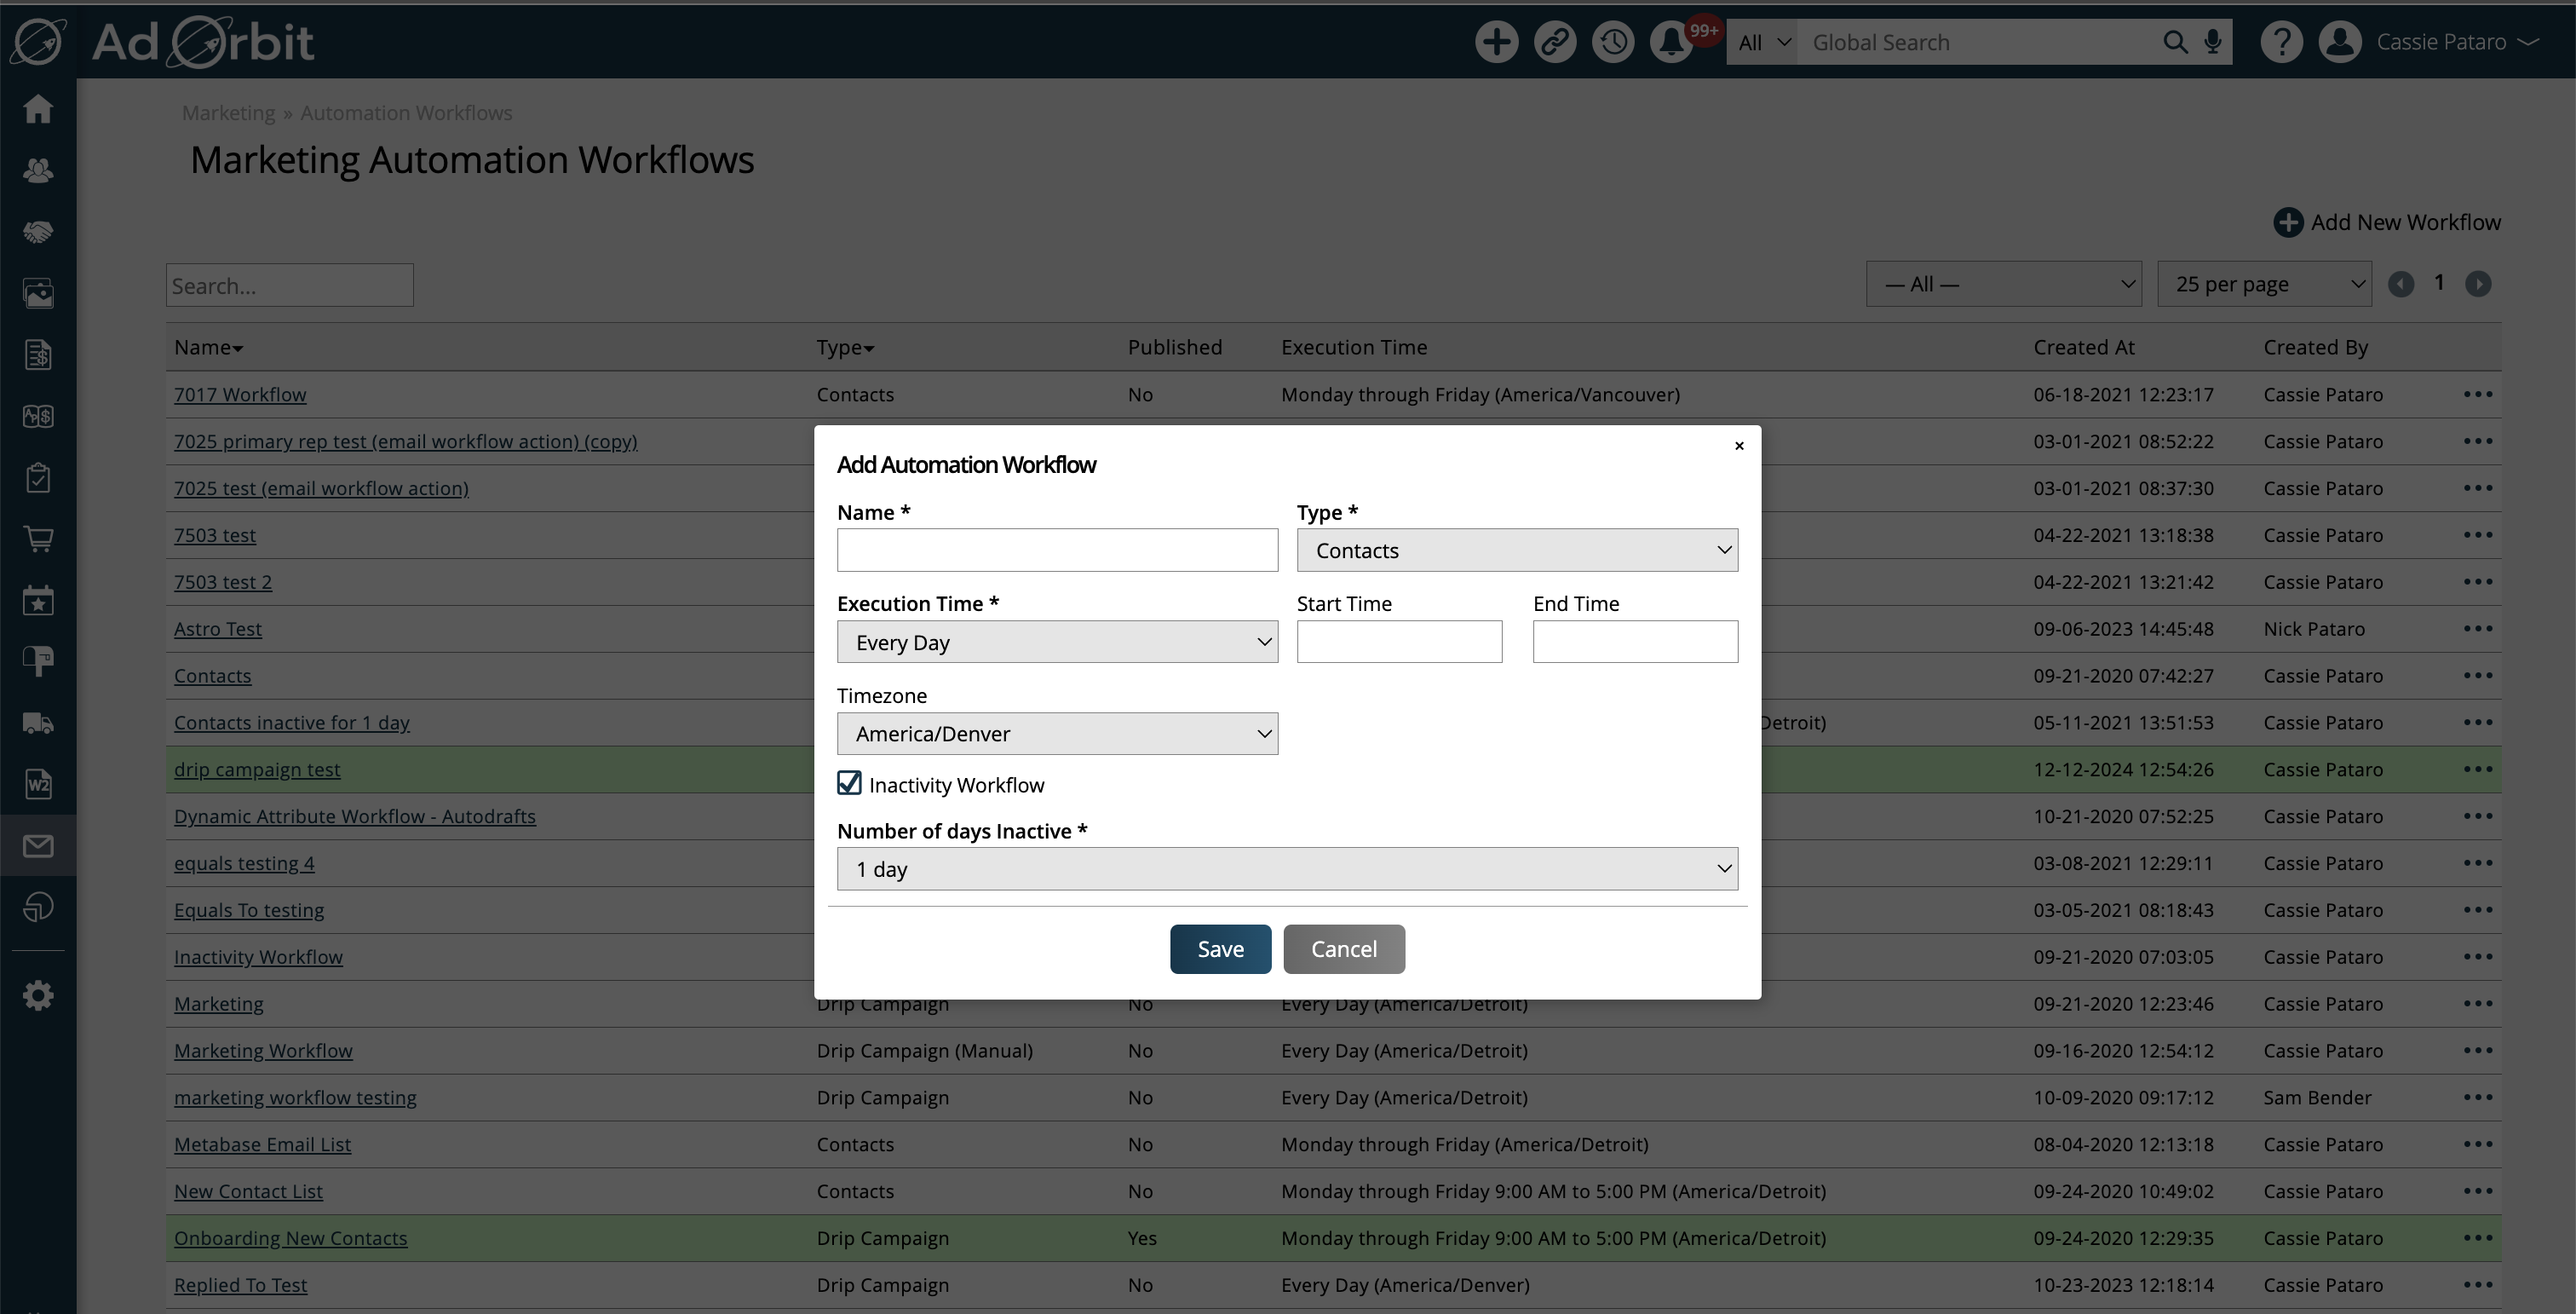Uncheck the Inactivity Workflow checkbox

850,783
